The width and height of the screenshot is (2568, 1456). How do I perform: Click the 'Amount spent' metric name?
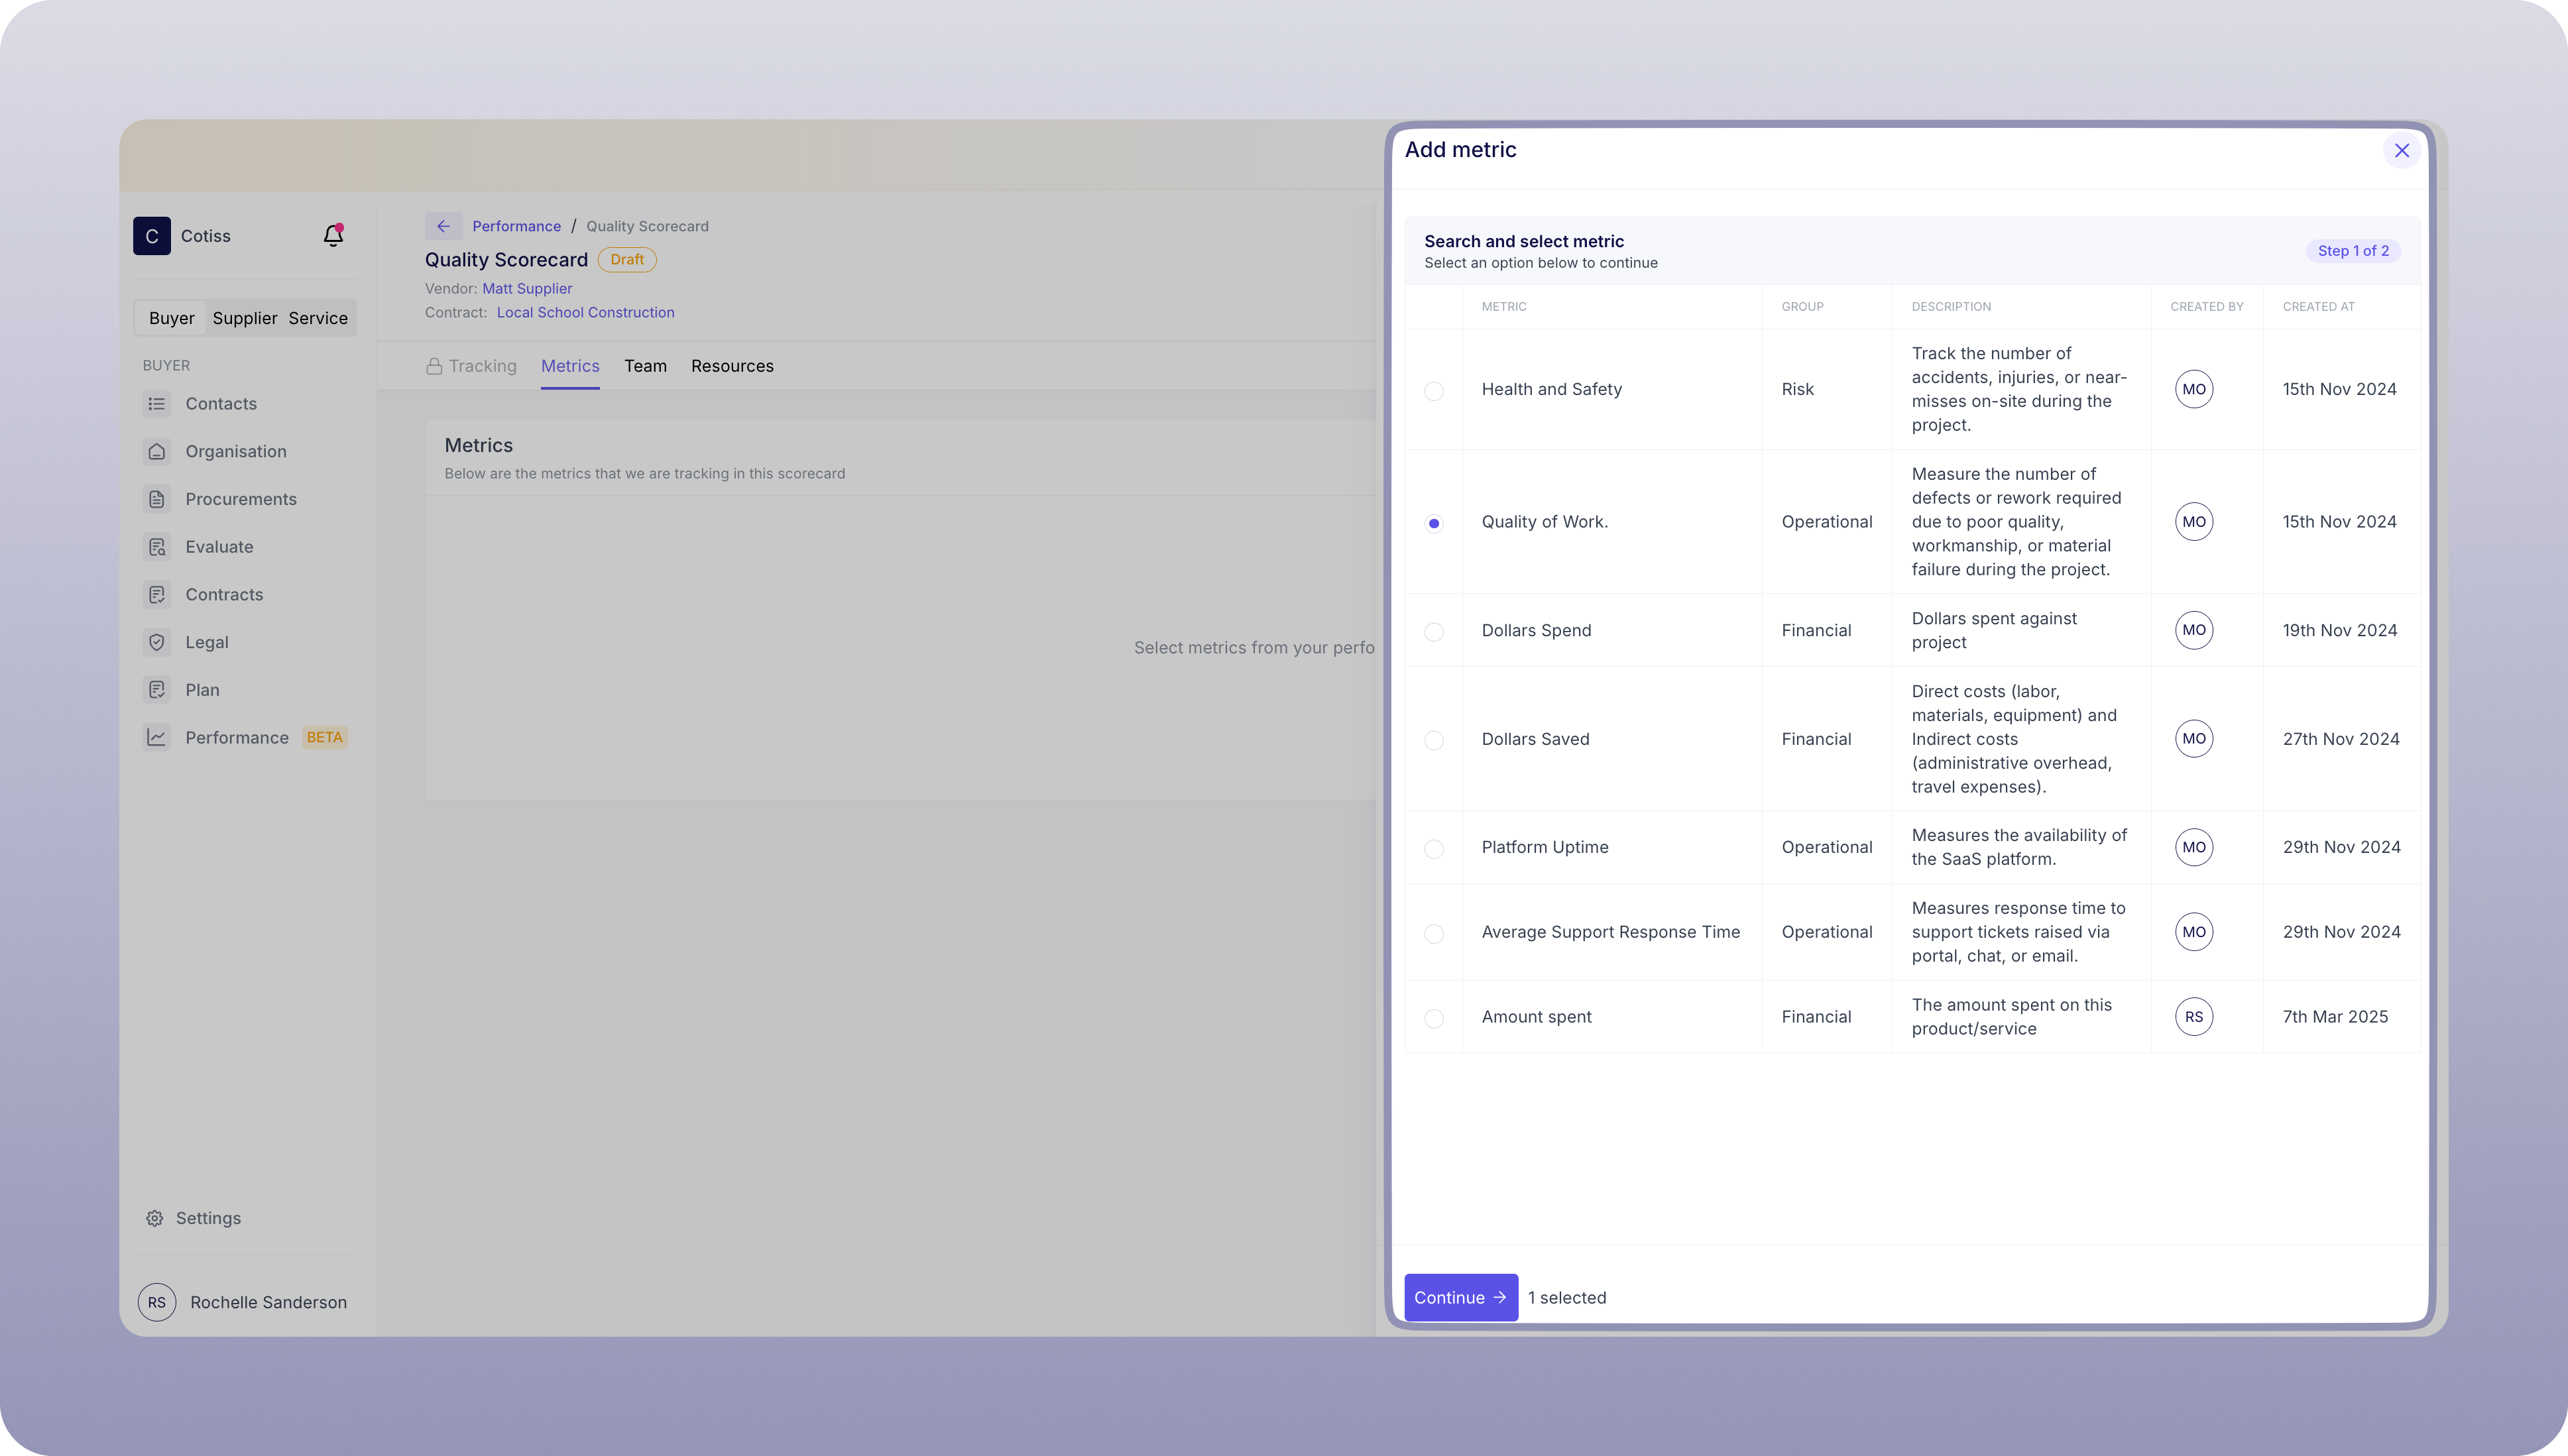[1536, 1017]
